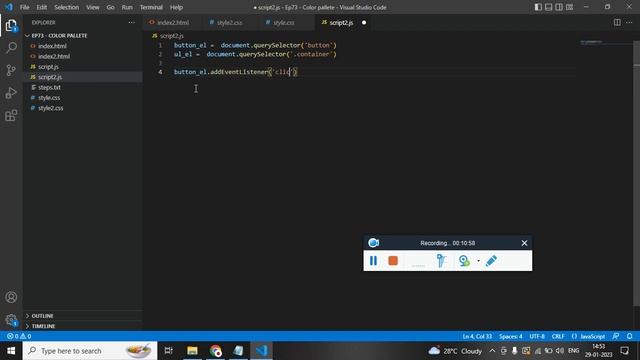Click the unsaved dot on script2.js tab

(364, 22)
